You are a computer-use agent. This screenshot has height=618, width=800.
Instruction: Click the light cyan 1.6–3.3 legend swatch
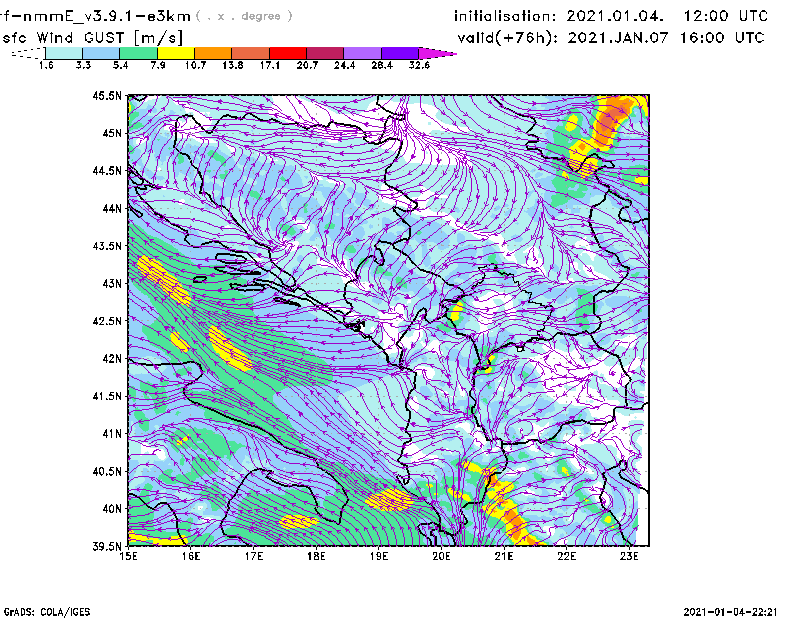pos(64,53)
